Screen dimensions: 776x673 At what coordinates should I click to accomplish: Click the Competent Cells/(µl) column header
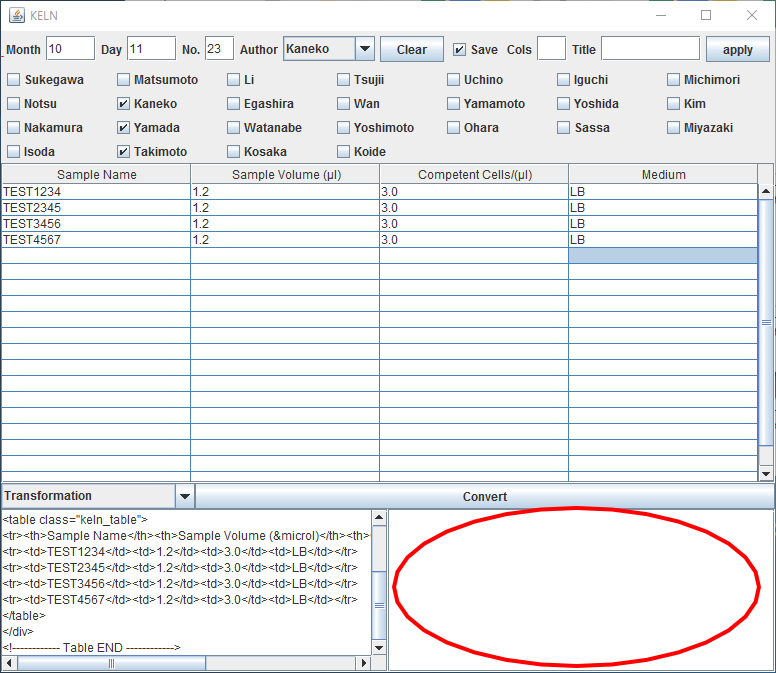coord(475,175)
